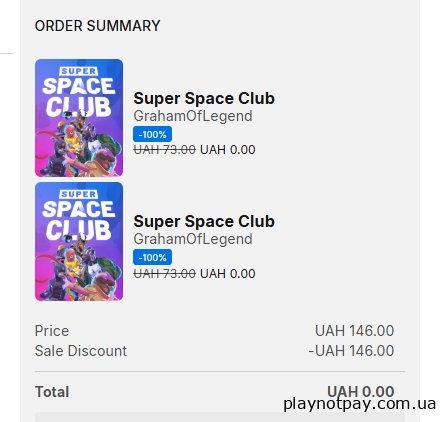Click the second item's UAH 0.00 price
This screenshot has width=446, height=422.
[228, 274]
